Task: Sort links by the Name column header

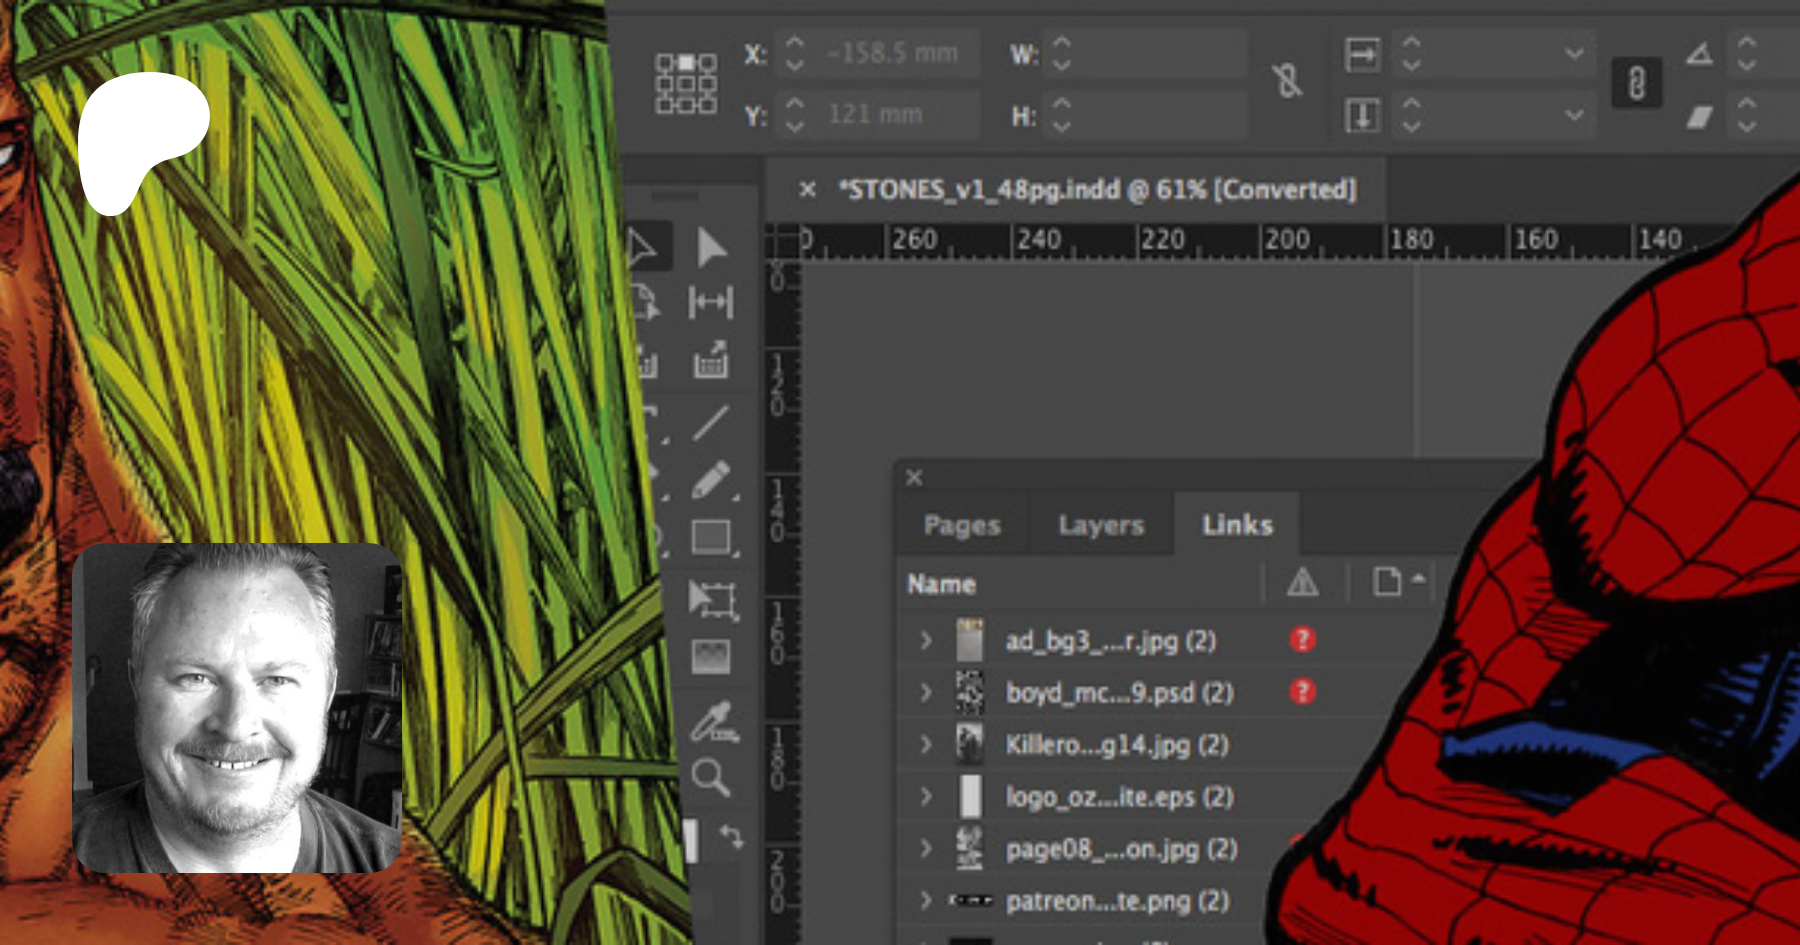Action: click(x=942, y=584)
